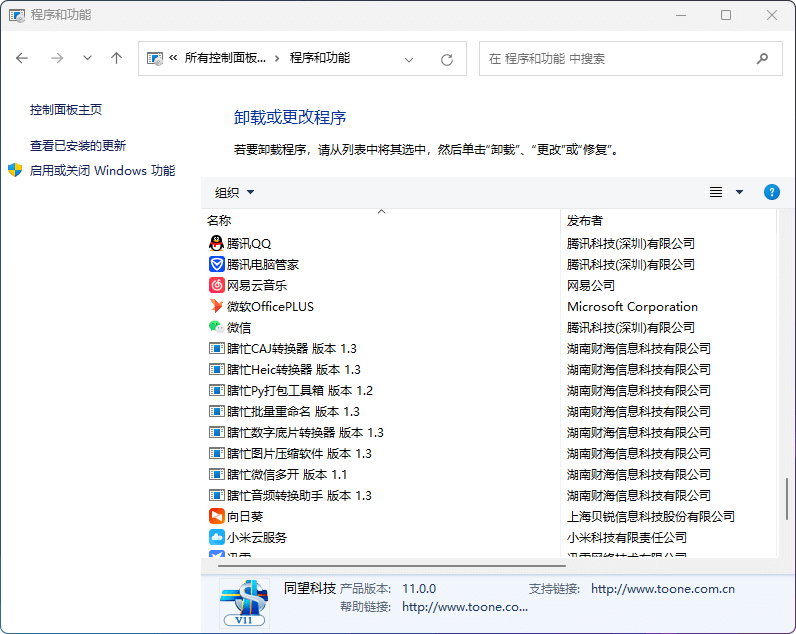The image size is (796, 634).
Task: Select 小米云服务 in the program list
Action: pos(257,538)
